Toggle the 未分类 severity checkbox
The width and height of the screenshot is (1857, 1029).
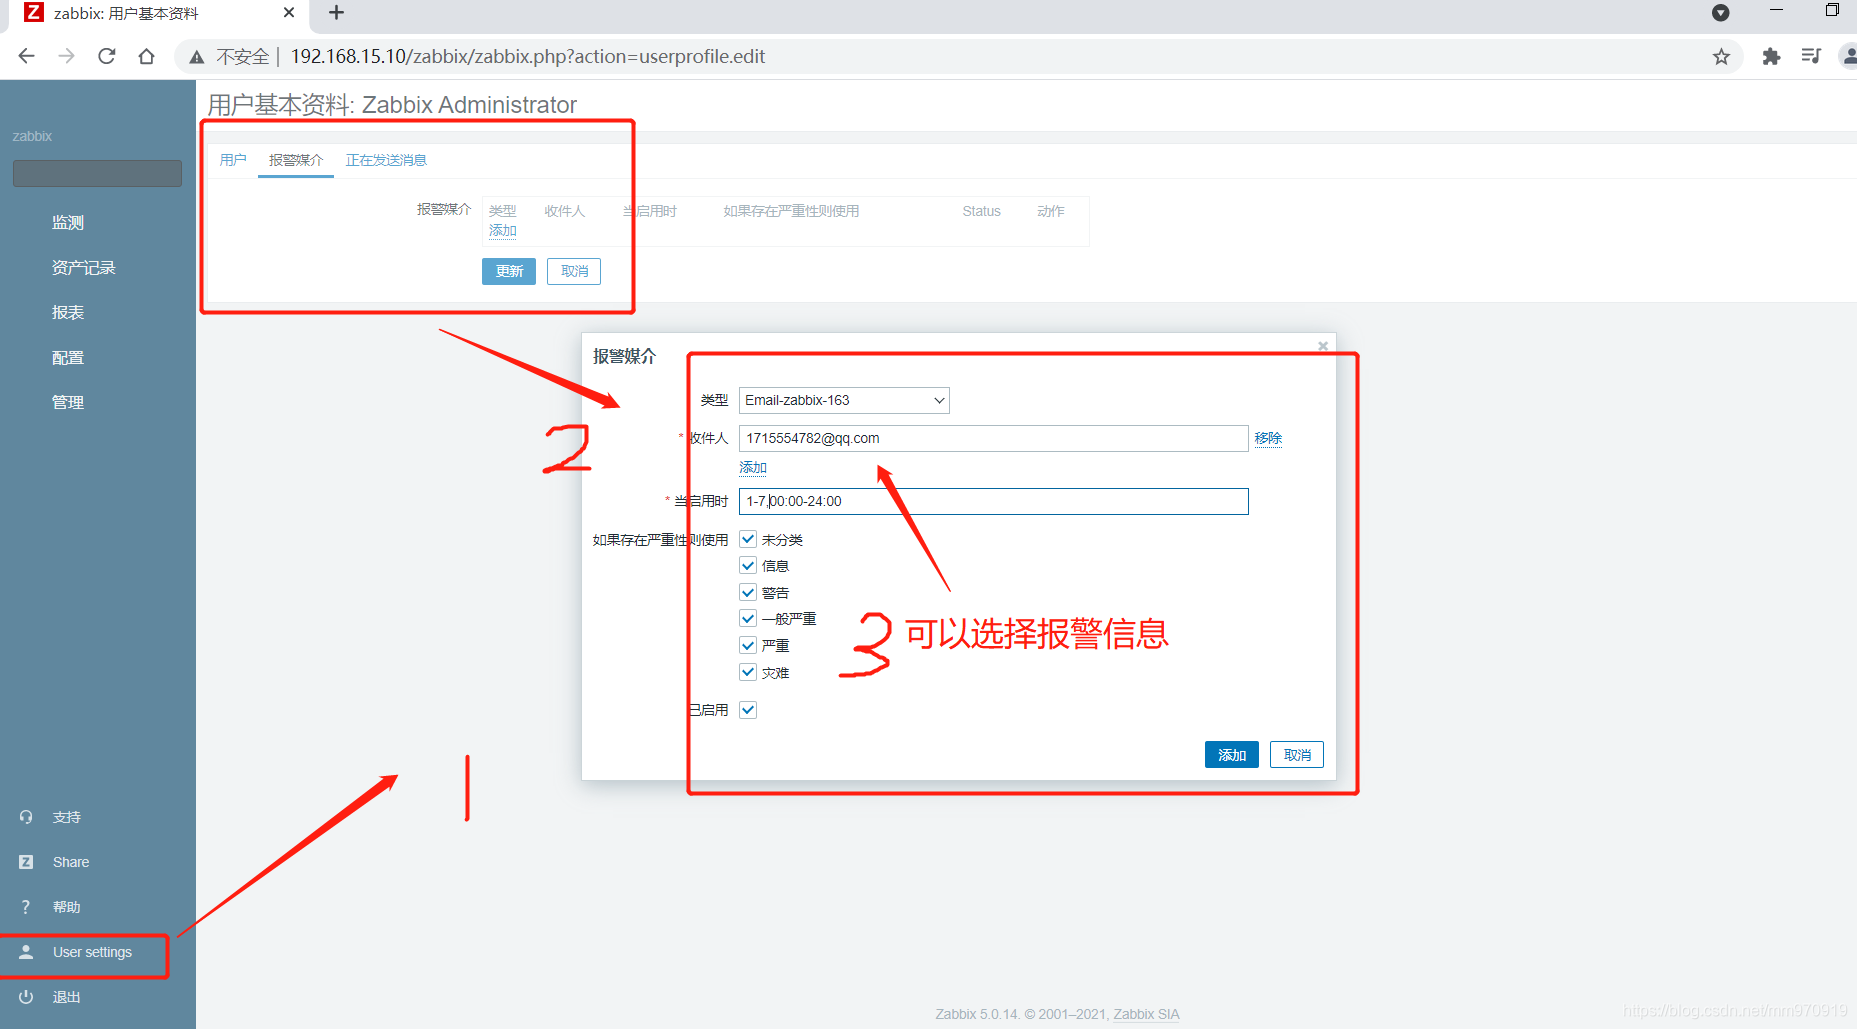[x=748, y=539]
